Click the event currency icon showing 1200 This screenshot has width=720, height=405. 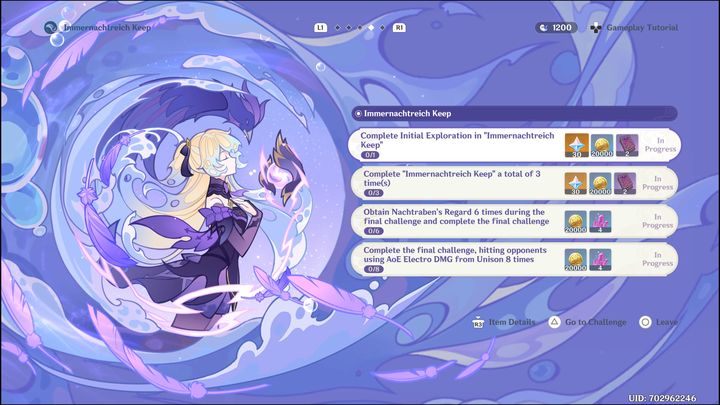[x=544, y=28]
